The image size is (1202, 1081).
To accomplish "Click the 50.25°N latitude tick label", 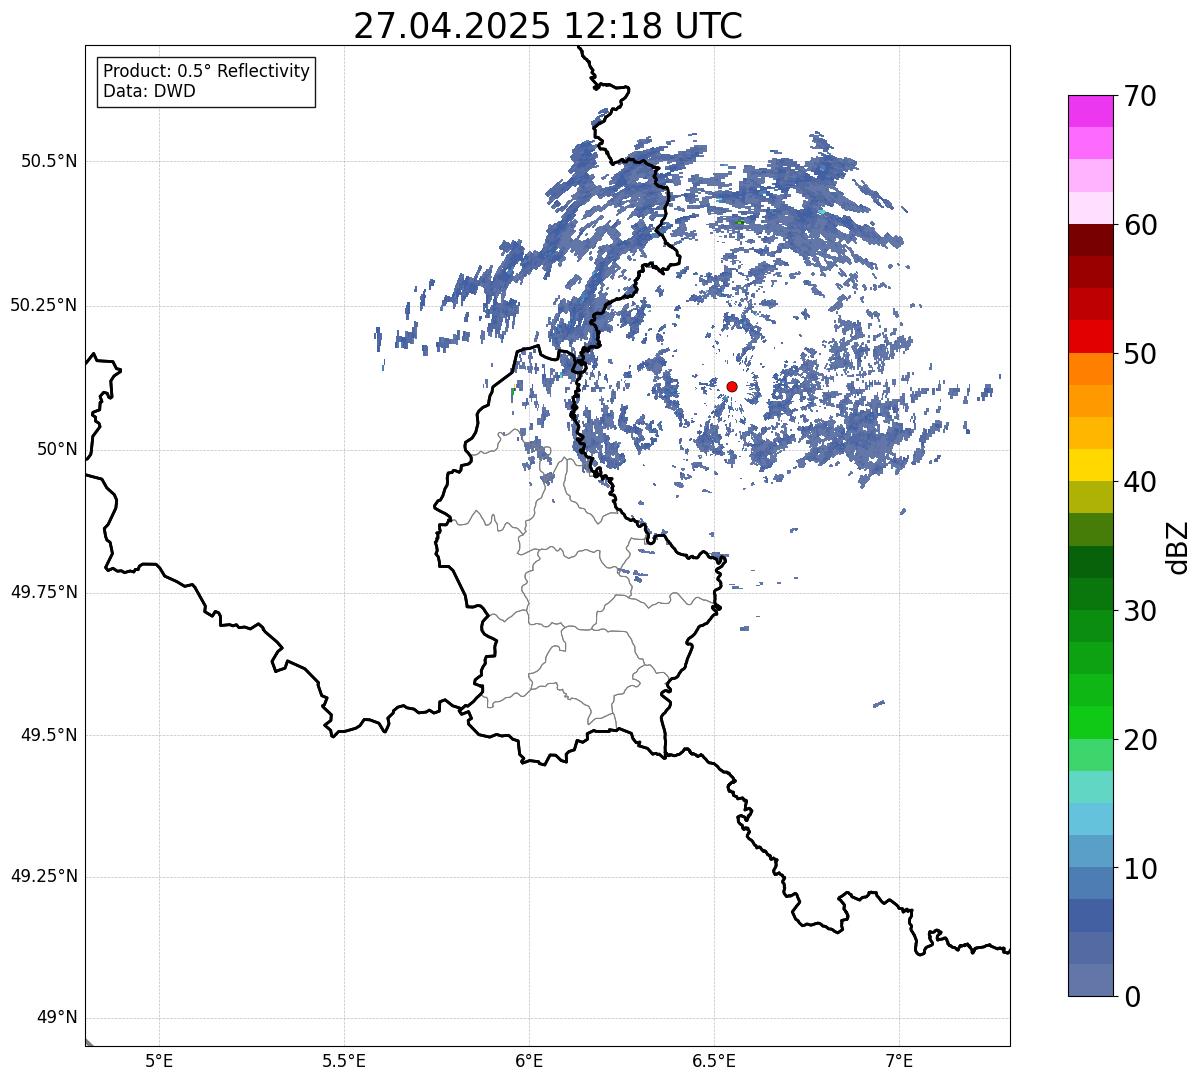I will pos(44,305).
